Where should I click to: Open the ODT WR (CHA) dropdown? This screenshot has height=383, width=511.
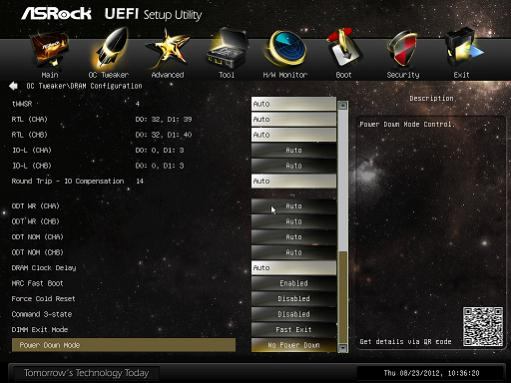click(294, 206)
